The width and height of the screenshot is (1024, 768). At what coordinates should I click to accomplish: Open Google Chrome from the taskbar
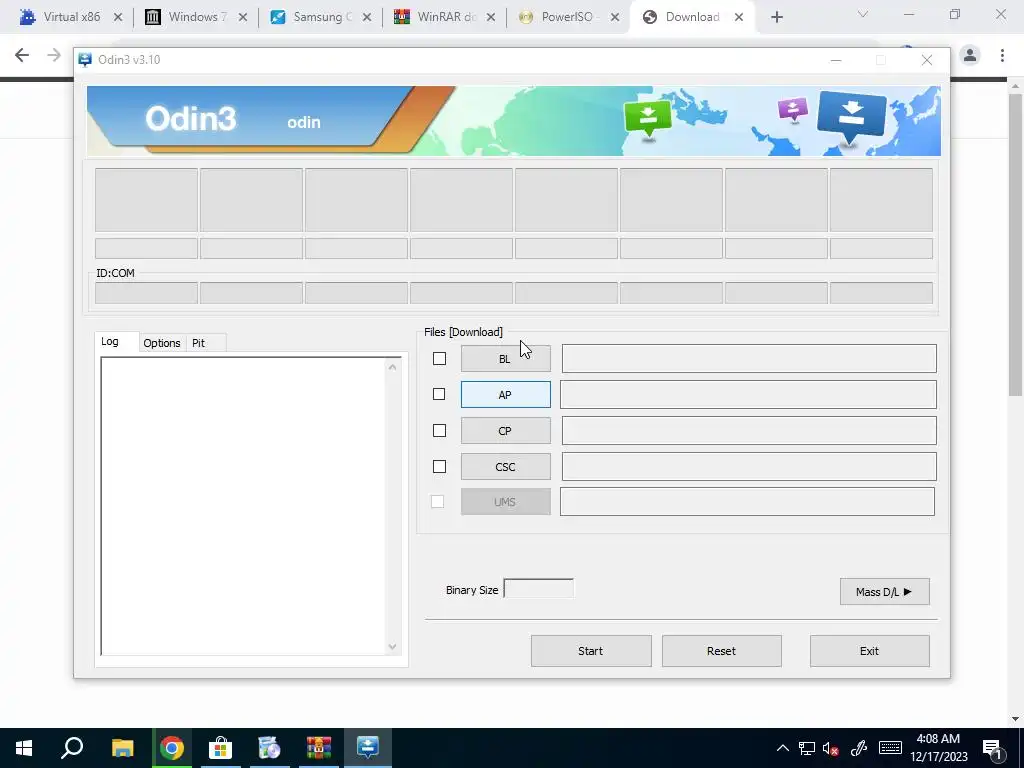(x=172, y=748)
